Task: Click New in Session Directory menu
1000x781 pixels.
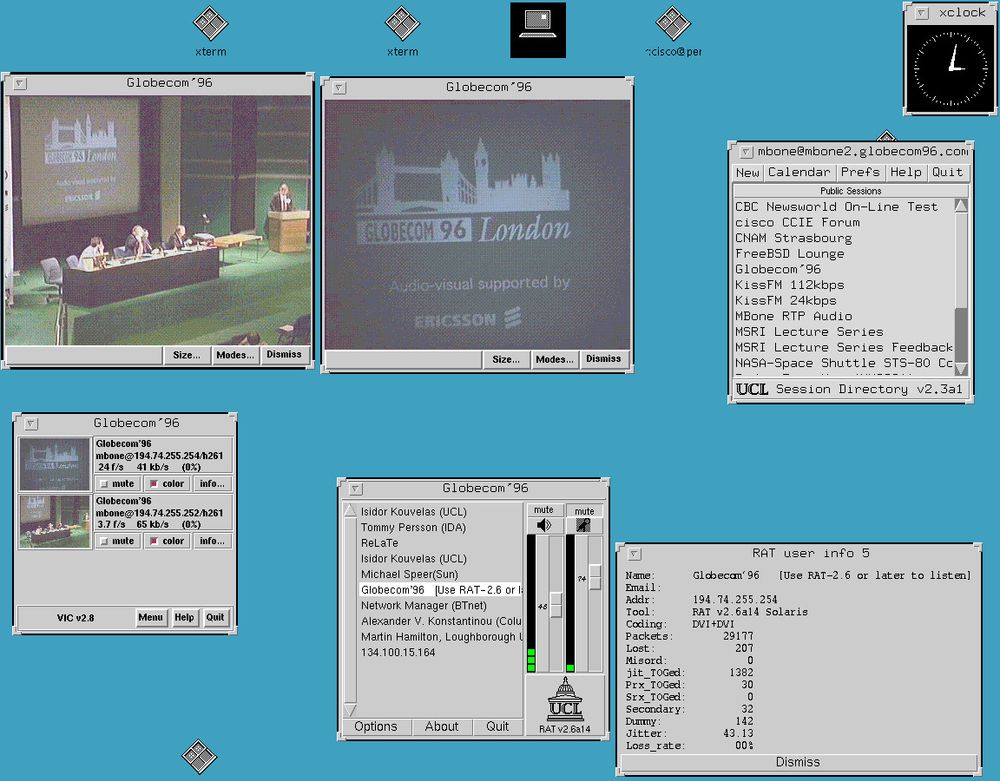Action: pos(747,173)
